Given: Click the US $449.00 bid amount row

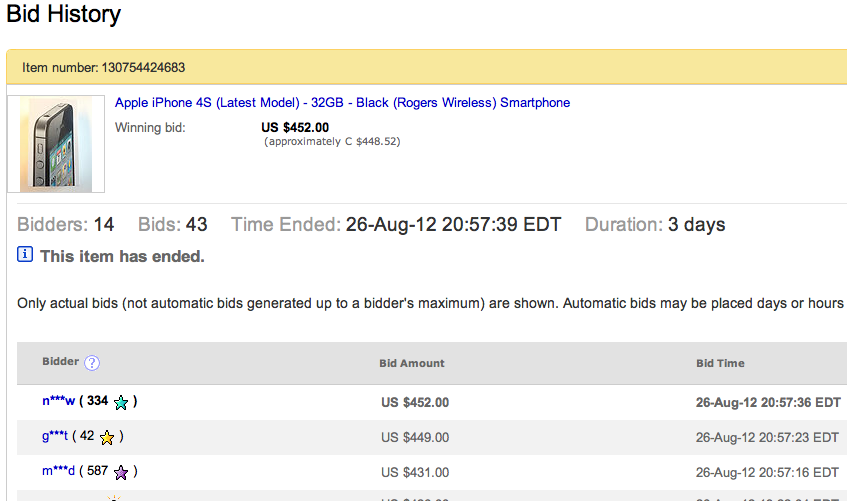Looking at the screenshot, I should pos(415,437).
